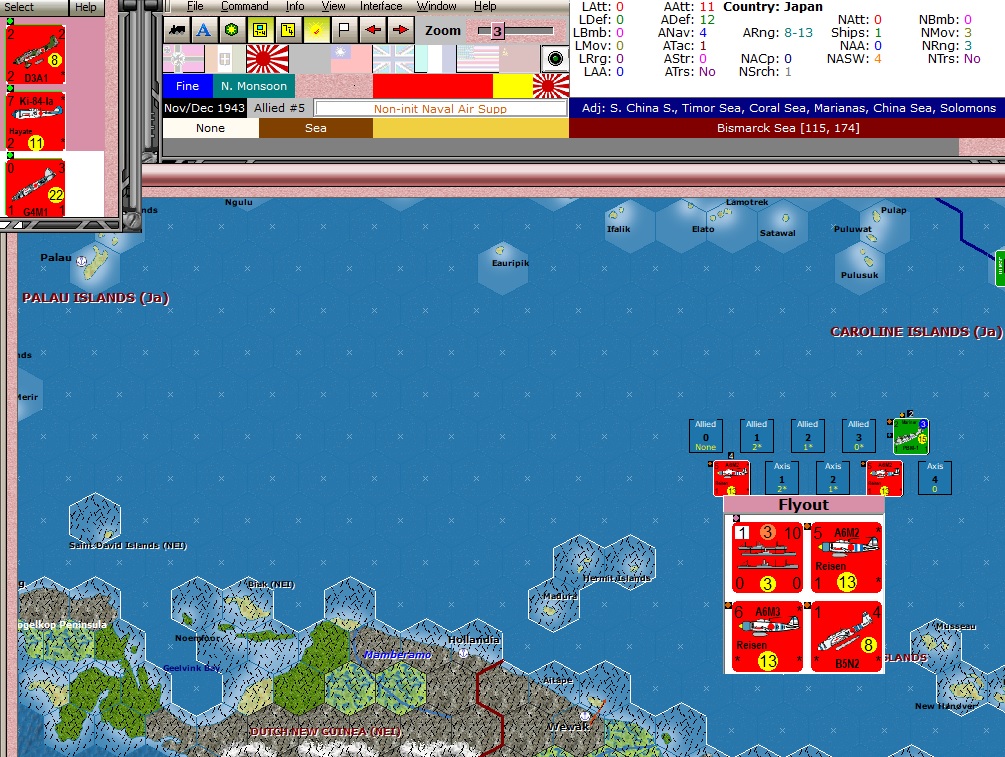Image resolution: width=1005 pixels, height=757 pixels.
Task: Select the United States flag
Action: click(478, 59)
